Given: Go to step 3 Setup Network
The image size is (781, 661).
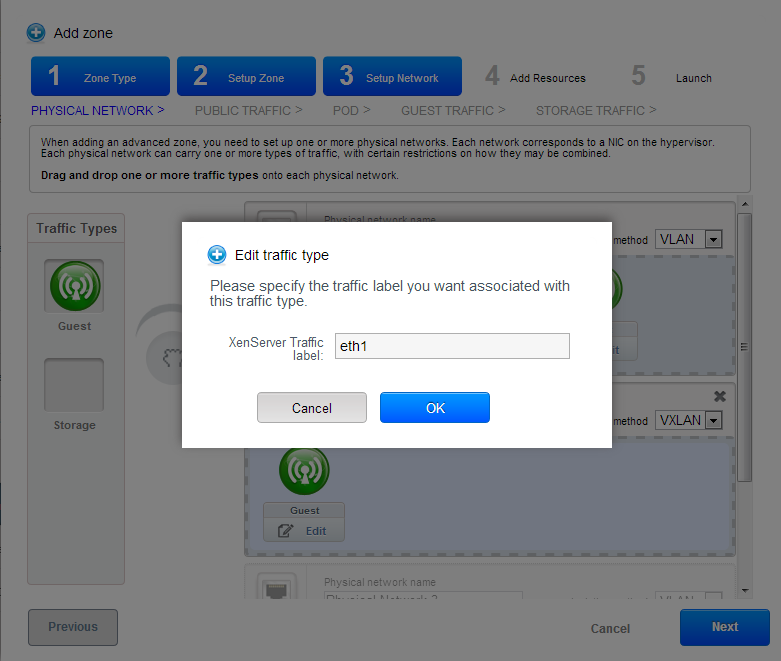Looking at the screenshot, I should [392, 76].
